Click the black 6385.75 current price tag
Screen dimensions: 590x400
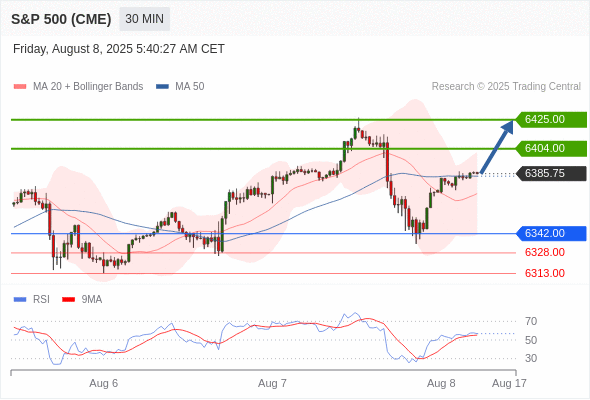tap(551, 173)
